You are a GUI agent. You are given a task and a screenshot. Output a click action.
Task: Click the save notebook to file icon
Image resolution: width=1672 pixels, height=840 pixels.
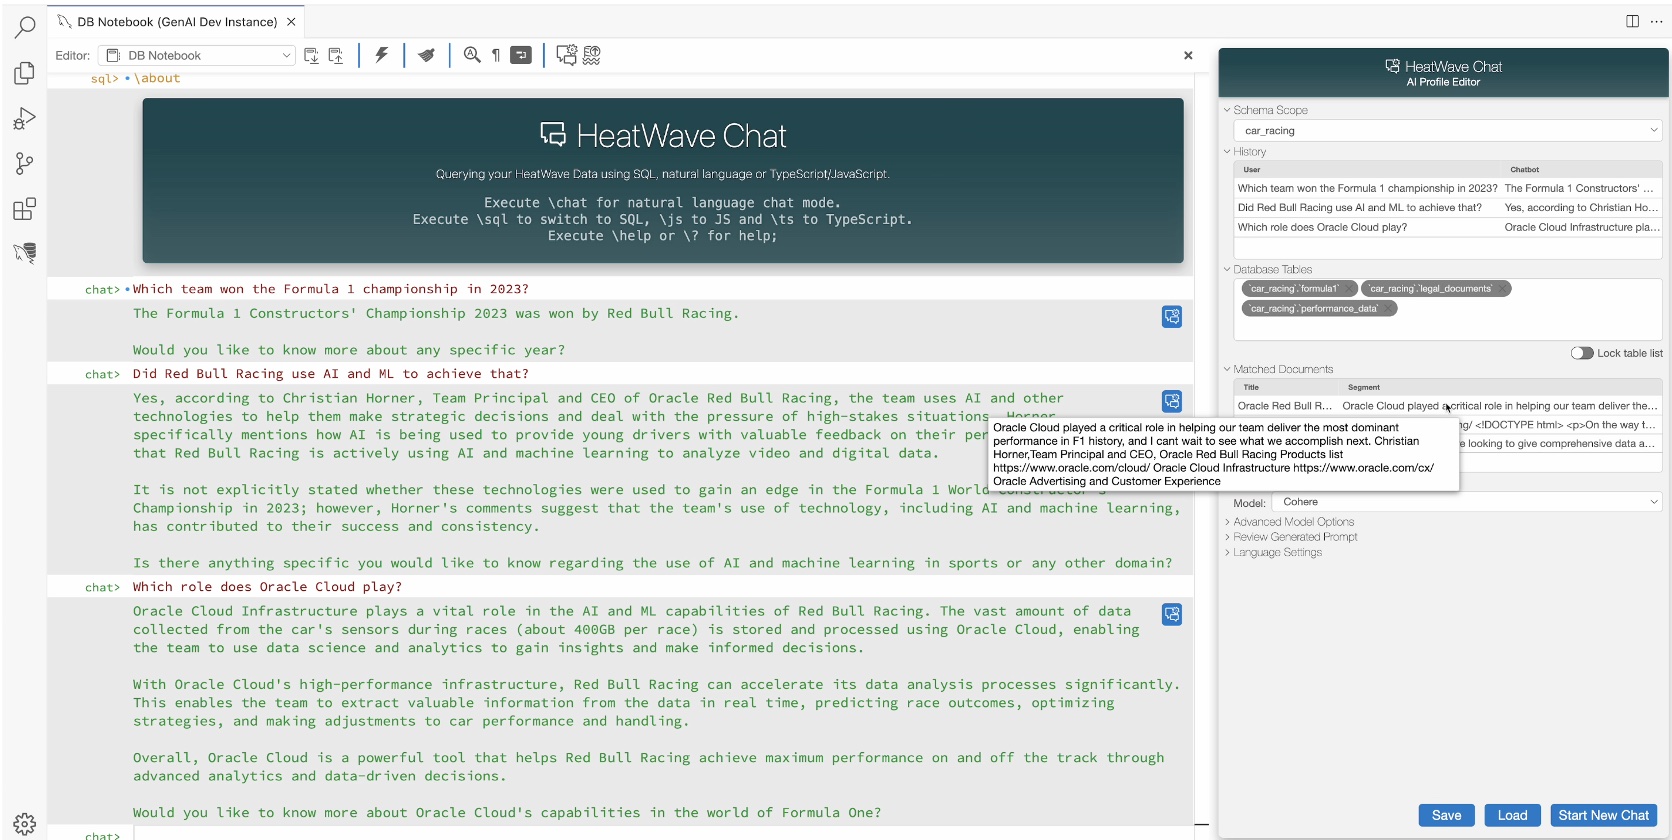tap(336, 56)
